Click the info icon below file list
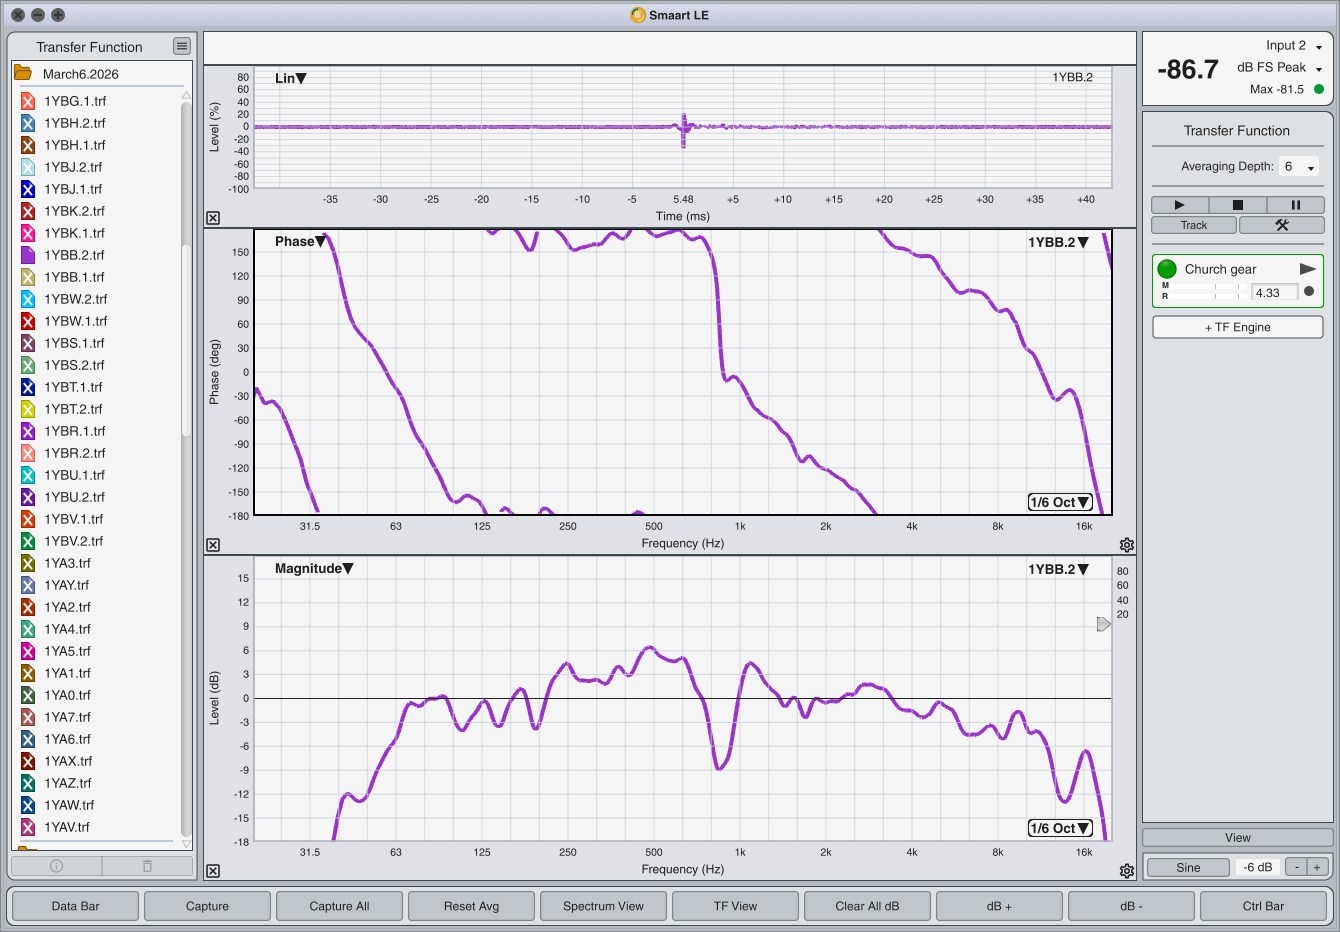The image size is (1340, 932). tap(56, 866)
